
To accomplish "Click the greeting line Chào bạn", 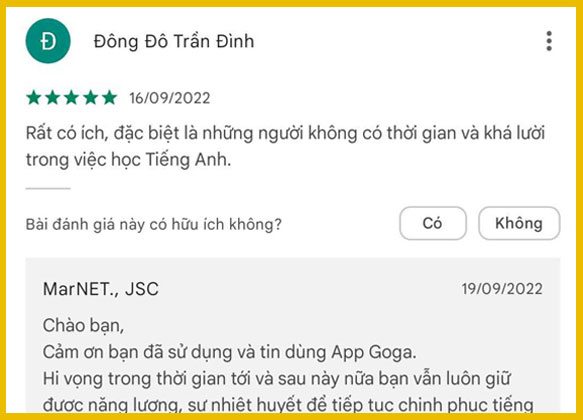I will (83, 326).
